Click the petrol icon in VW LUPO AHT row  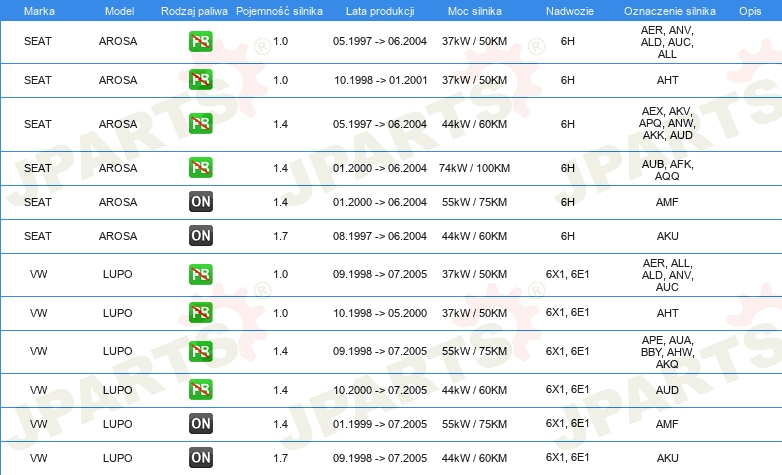pos(201,313)
